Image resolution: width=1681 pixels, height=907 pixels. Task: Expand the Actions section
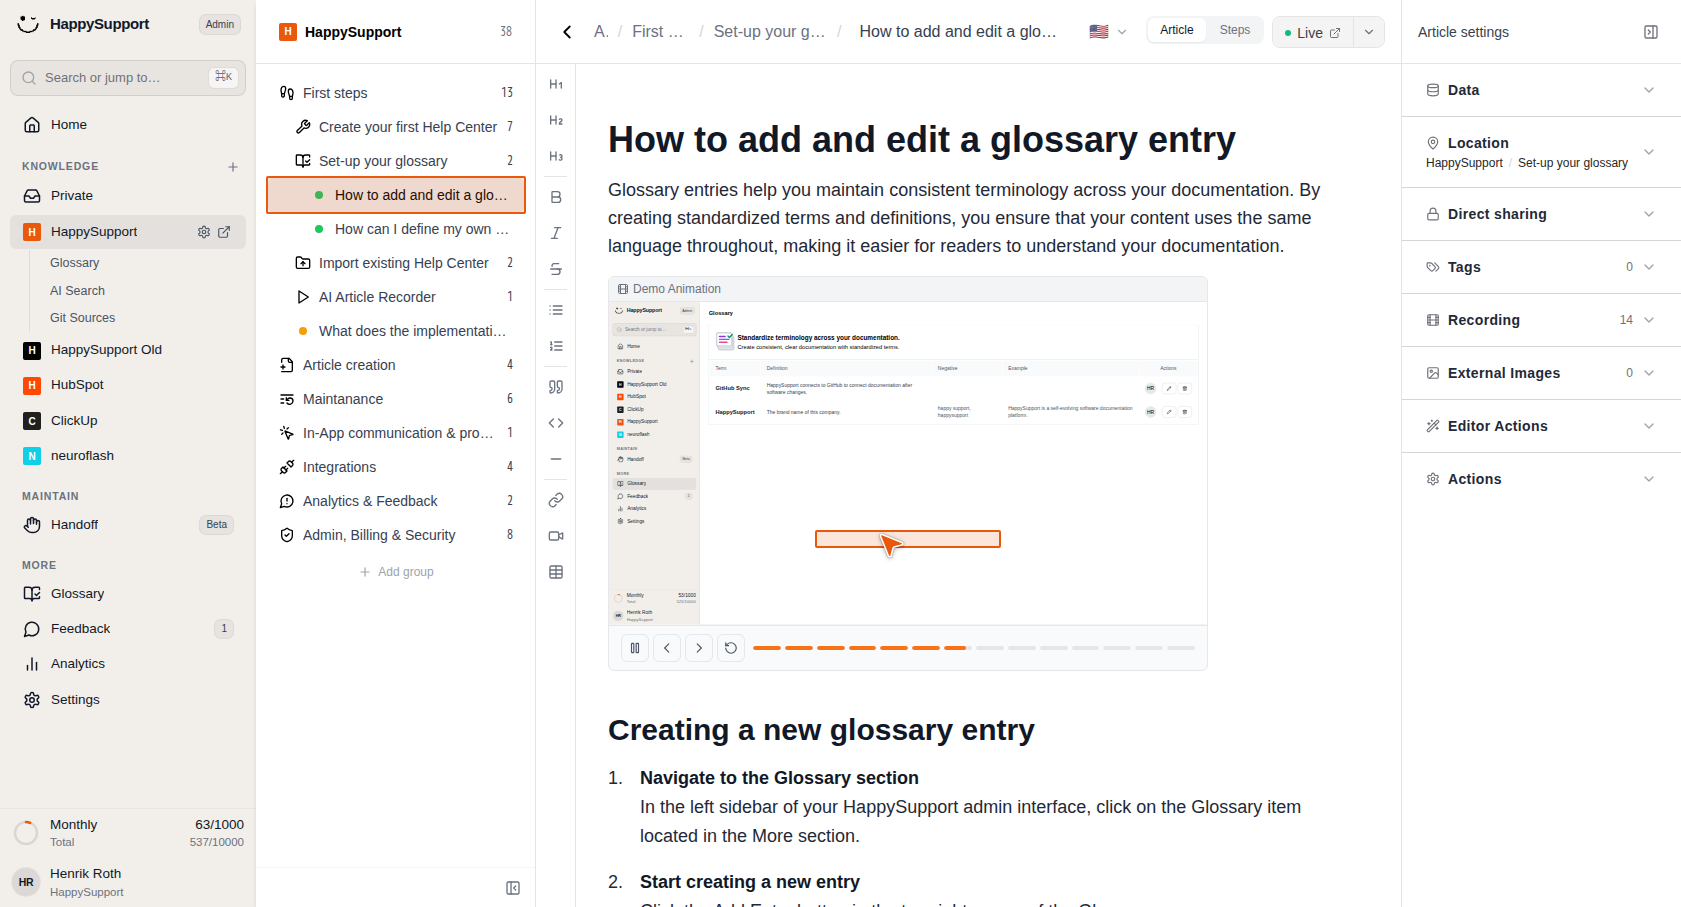pos(1541,479)
